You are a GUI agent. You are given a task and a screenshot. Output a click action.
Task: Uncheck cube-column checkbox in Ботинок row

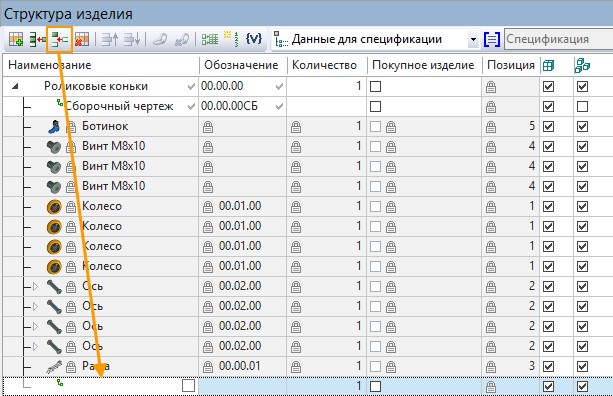tap(548, 126)
